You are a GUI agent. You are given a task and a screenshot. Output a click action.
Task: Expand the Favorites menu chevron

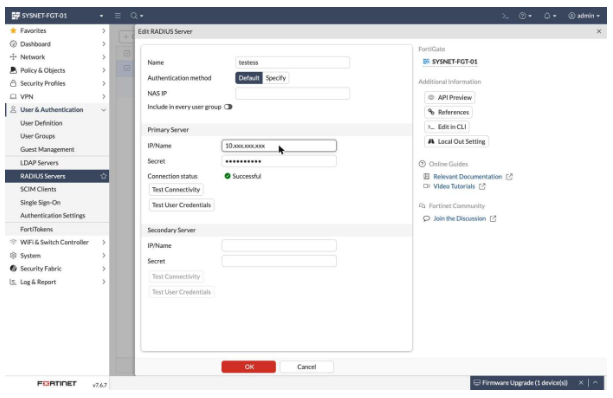coord(104,30)
